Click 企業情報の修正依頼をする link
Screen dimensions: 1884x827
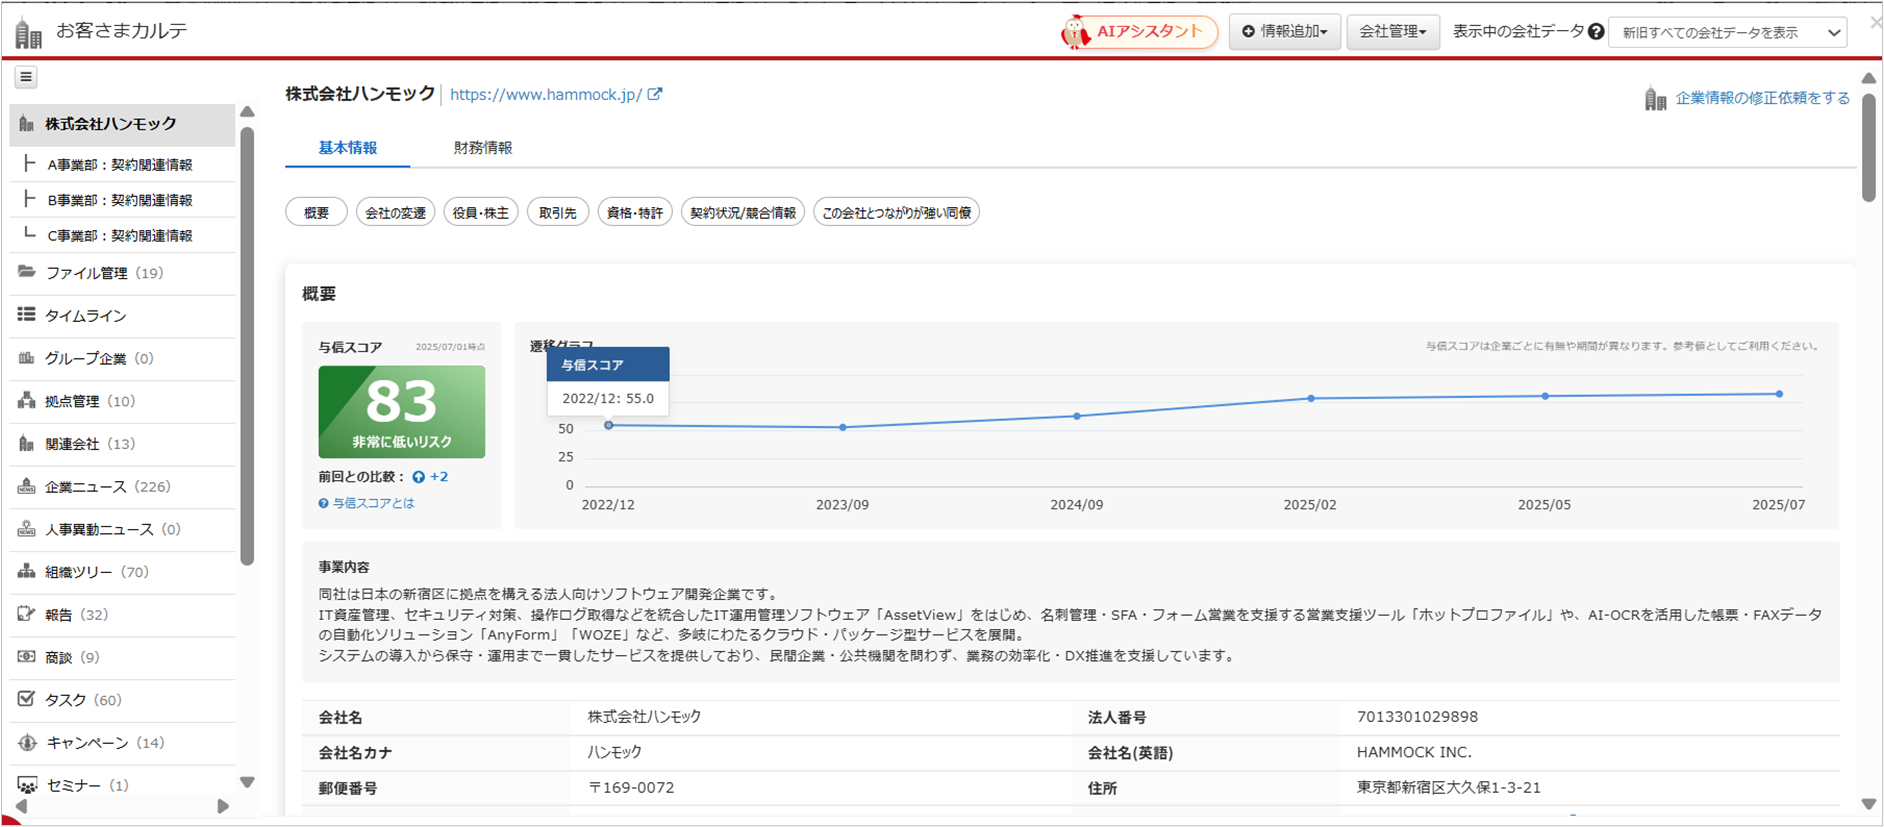coord(1762,98)
